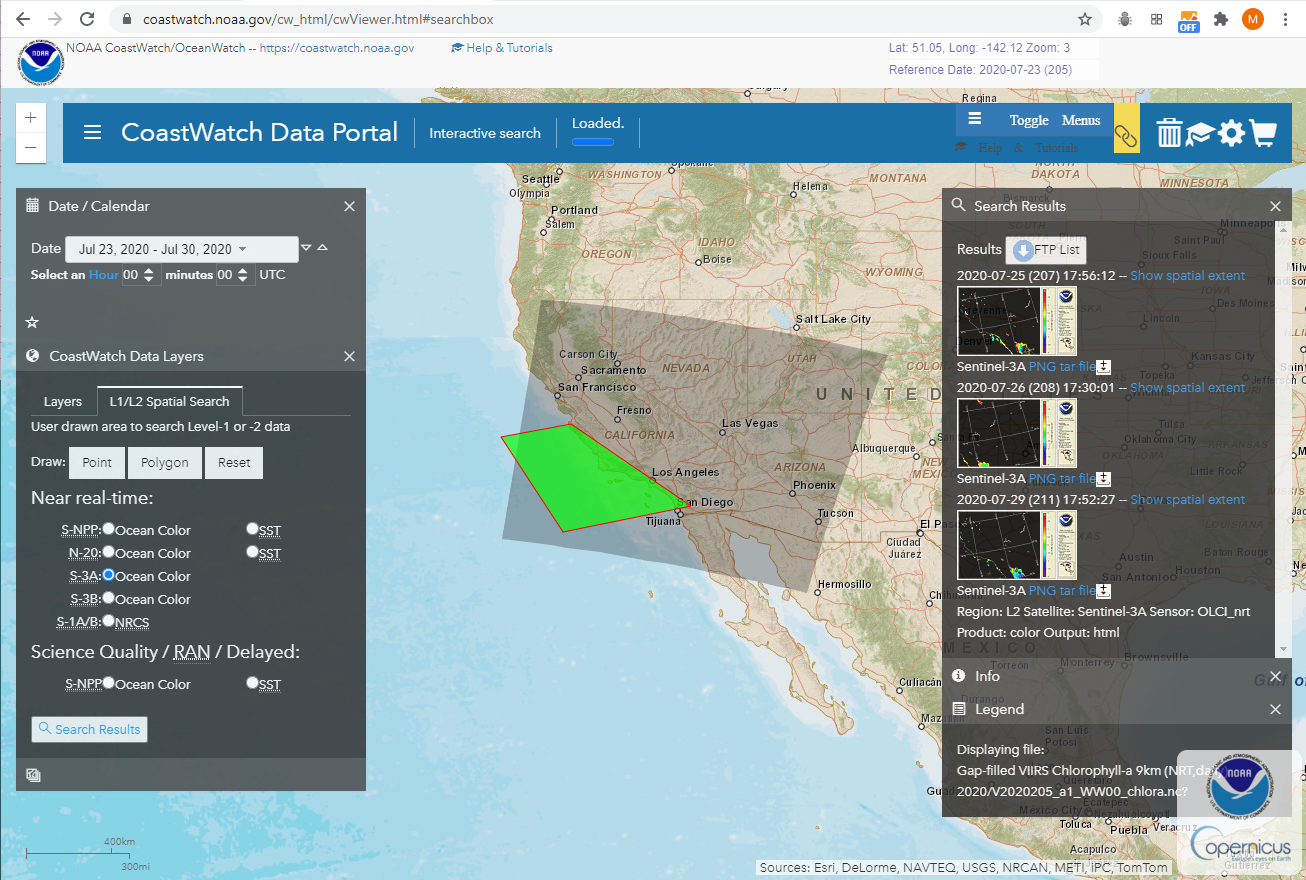Click the down triangle next to the date field

point(306,248)
